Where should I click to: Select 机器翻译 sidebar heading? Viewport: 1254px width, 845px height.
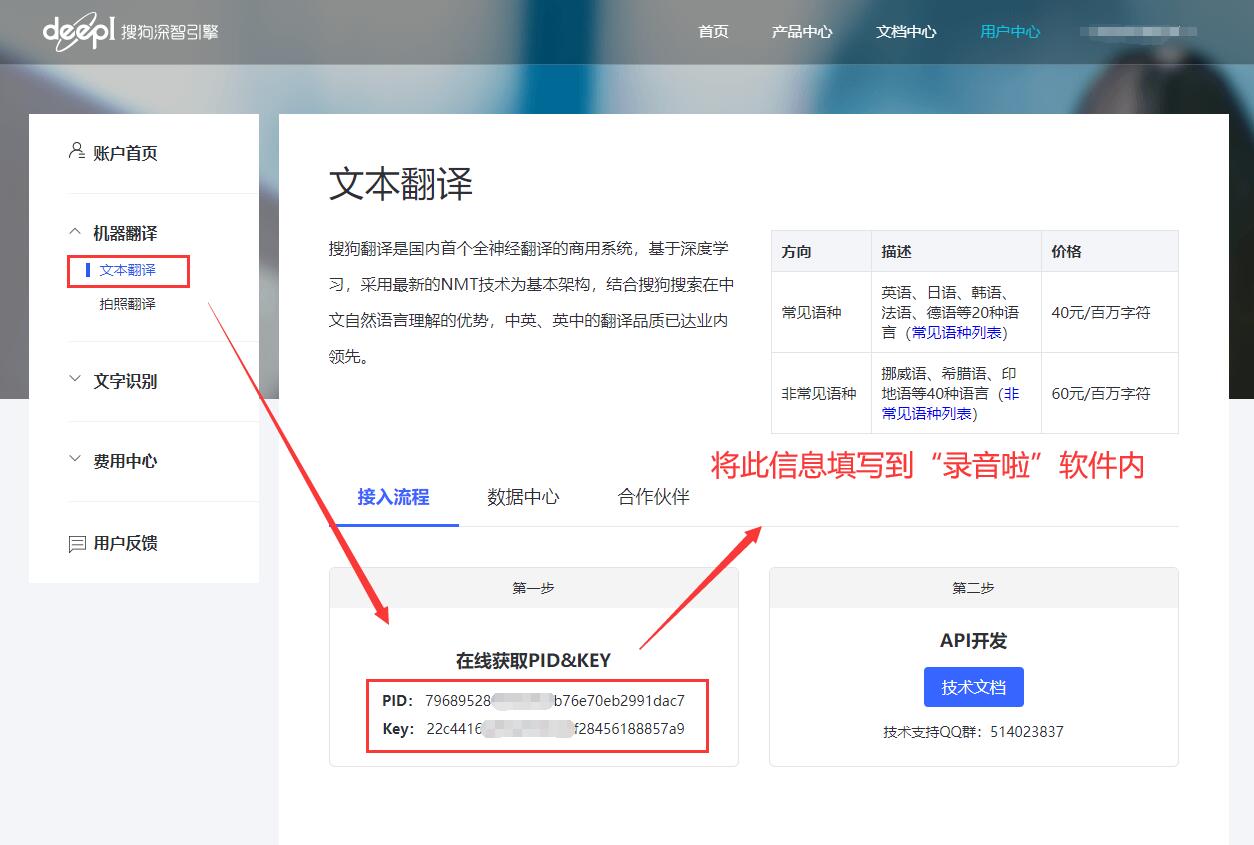tap(125, 233)
